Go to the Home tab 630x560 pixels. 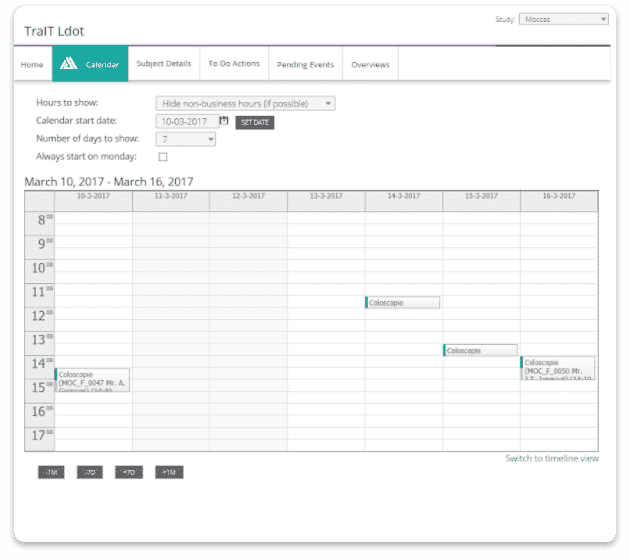(32, 65)
